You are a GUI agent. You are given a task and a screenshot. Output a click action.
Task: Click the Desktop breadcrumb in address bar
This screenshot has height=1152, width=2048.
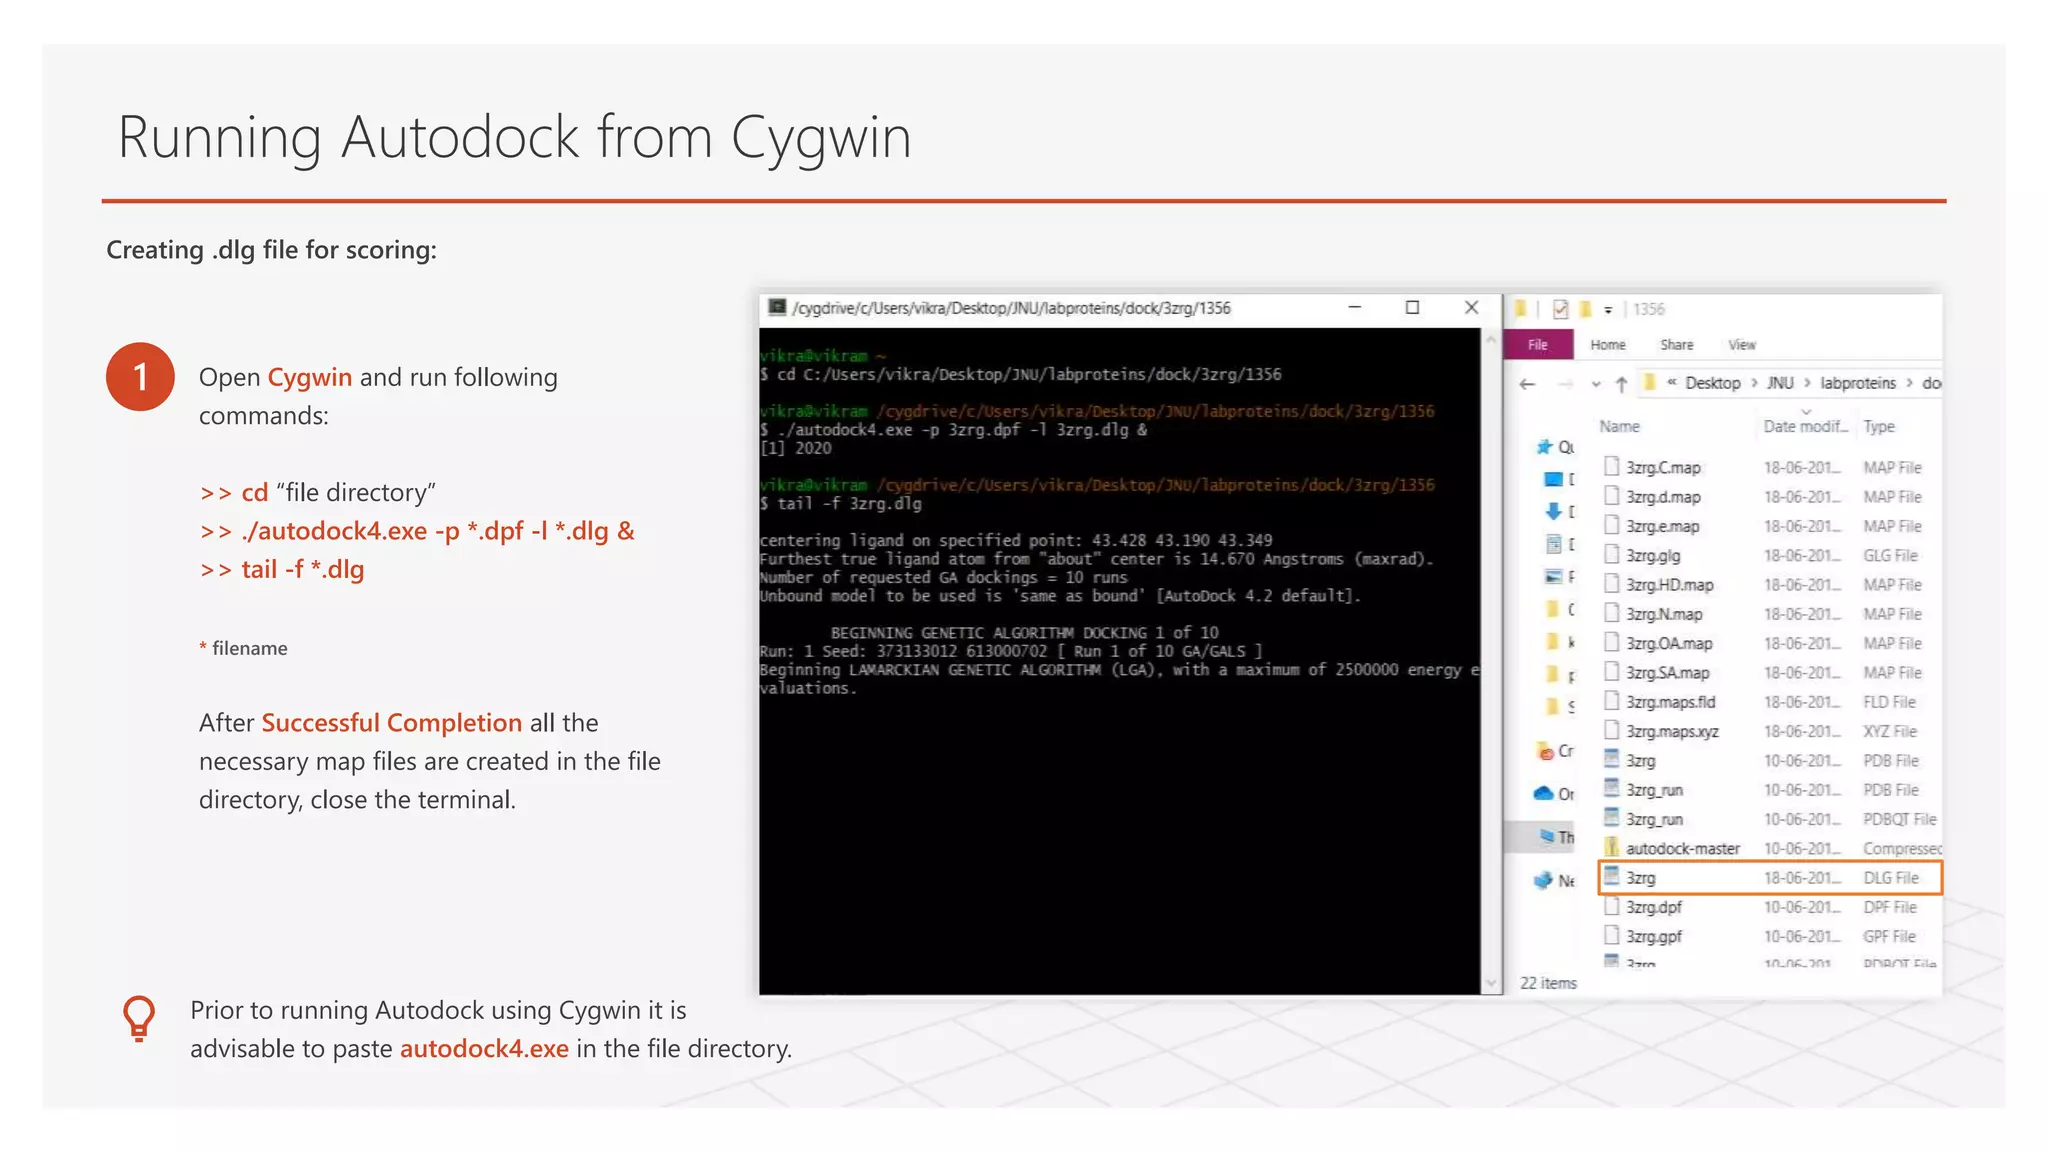tap(1712, 383)
